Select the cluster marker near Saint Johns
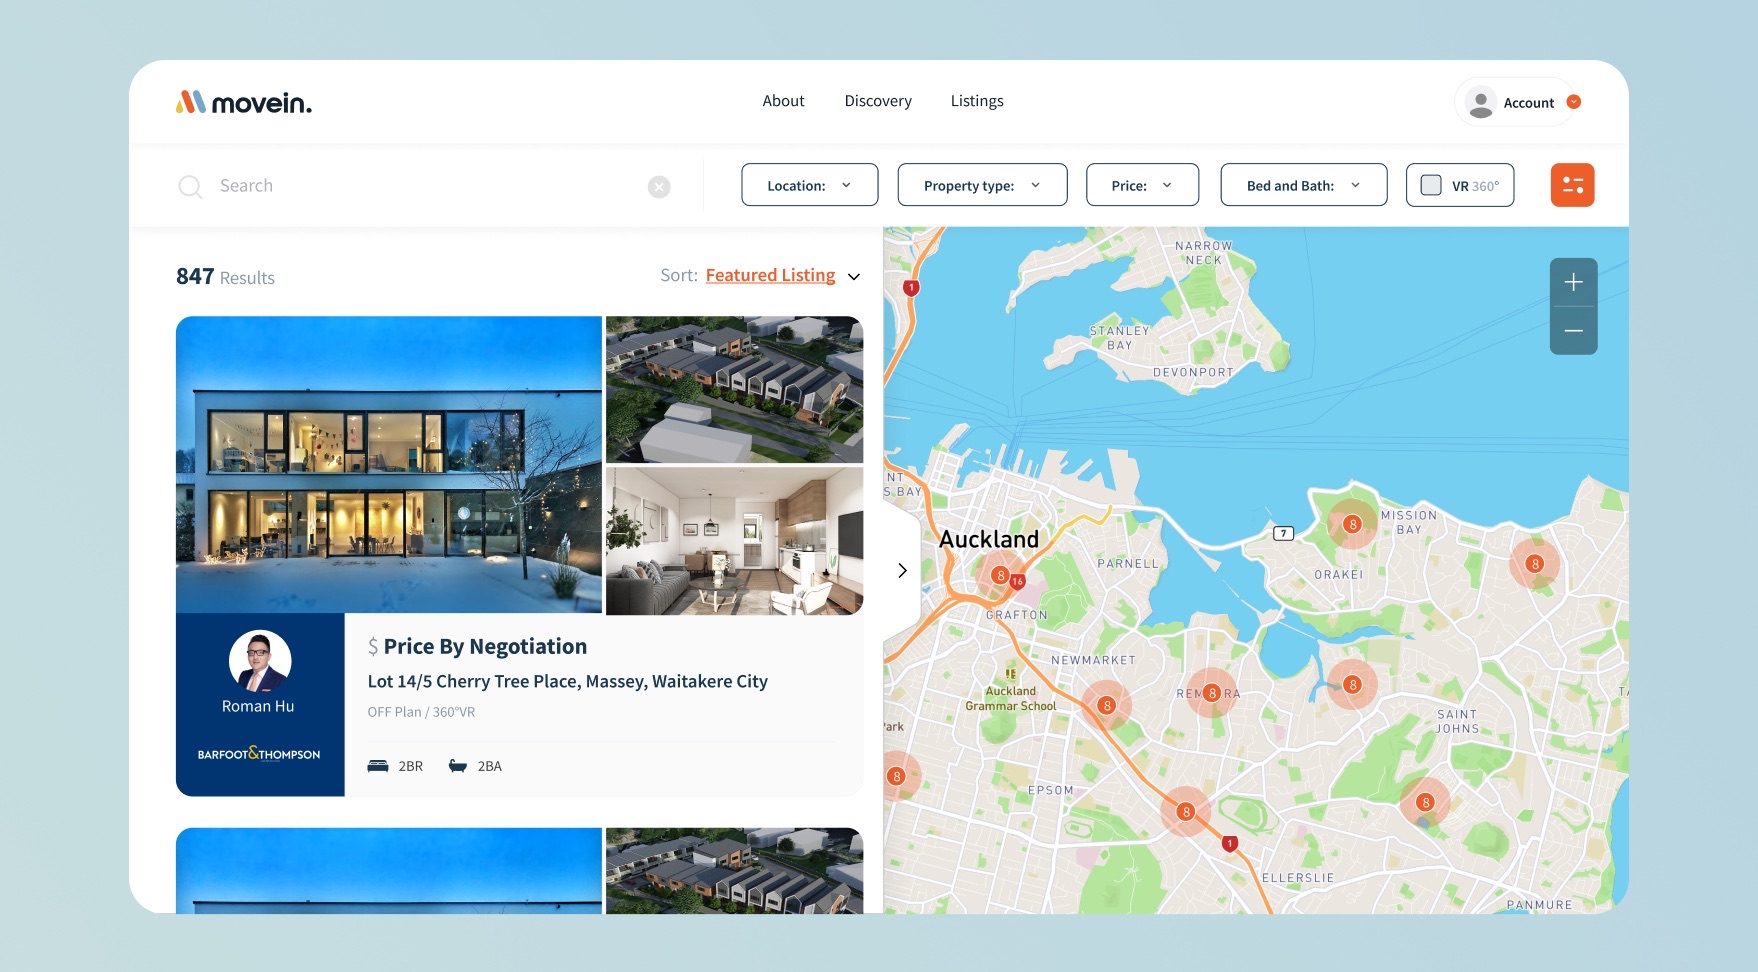Screen dimensions: 1758x972 pos(1425,802)
